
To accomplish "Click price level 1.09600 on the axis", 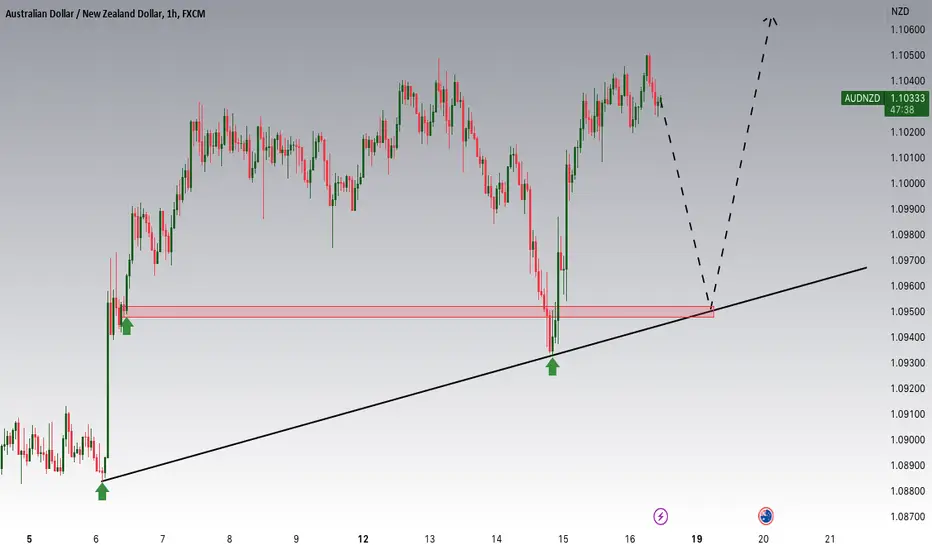I will [907, 285].
